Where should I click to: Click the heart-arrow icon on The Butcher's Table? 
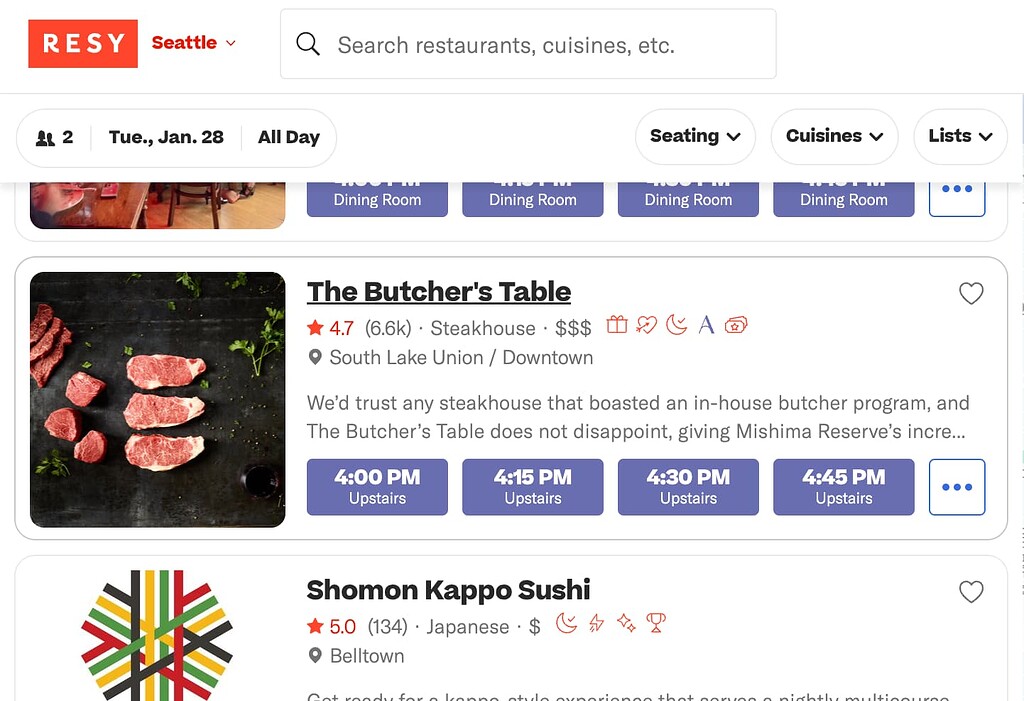tap(647, 325)
